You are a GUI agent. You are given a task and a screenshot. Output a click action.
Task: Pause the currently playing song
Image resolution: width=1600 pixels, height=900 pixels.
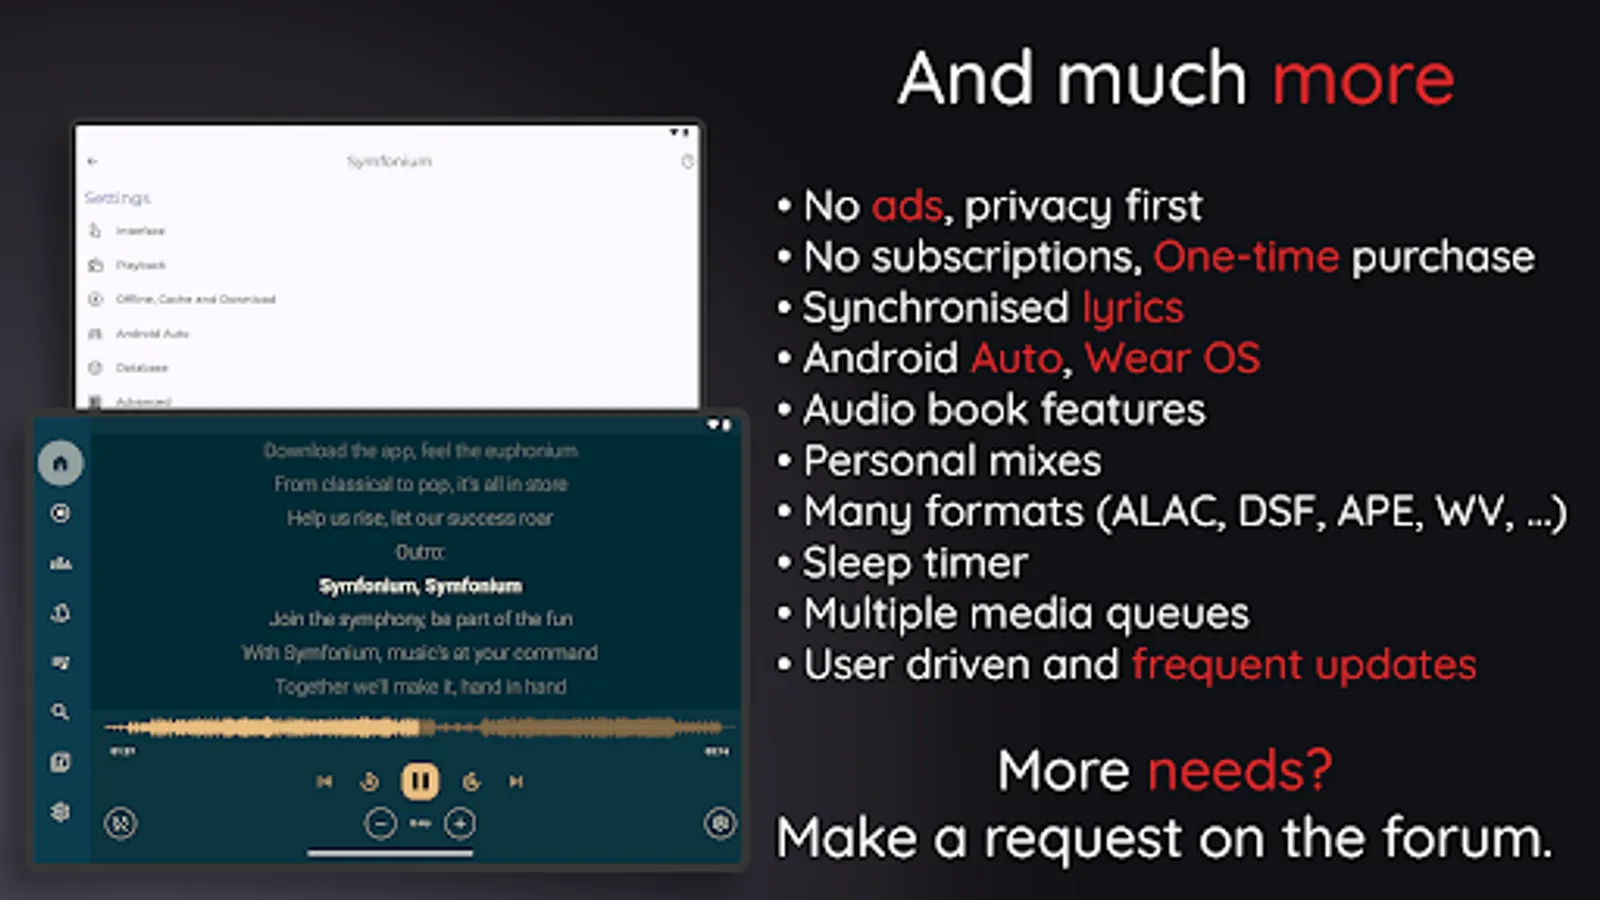click(419, 781)
